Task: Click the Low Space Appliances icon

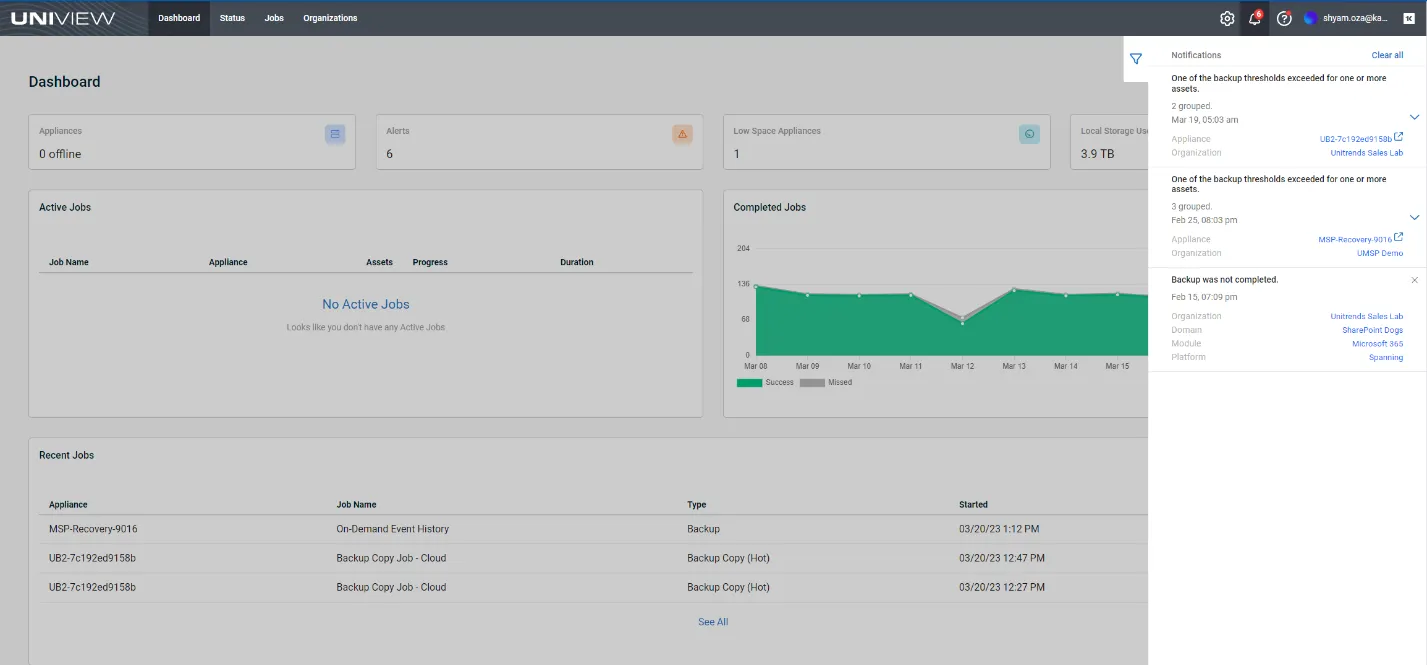Action: click(x=1029, y=134)
